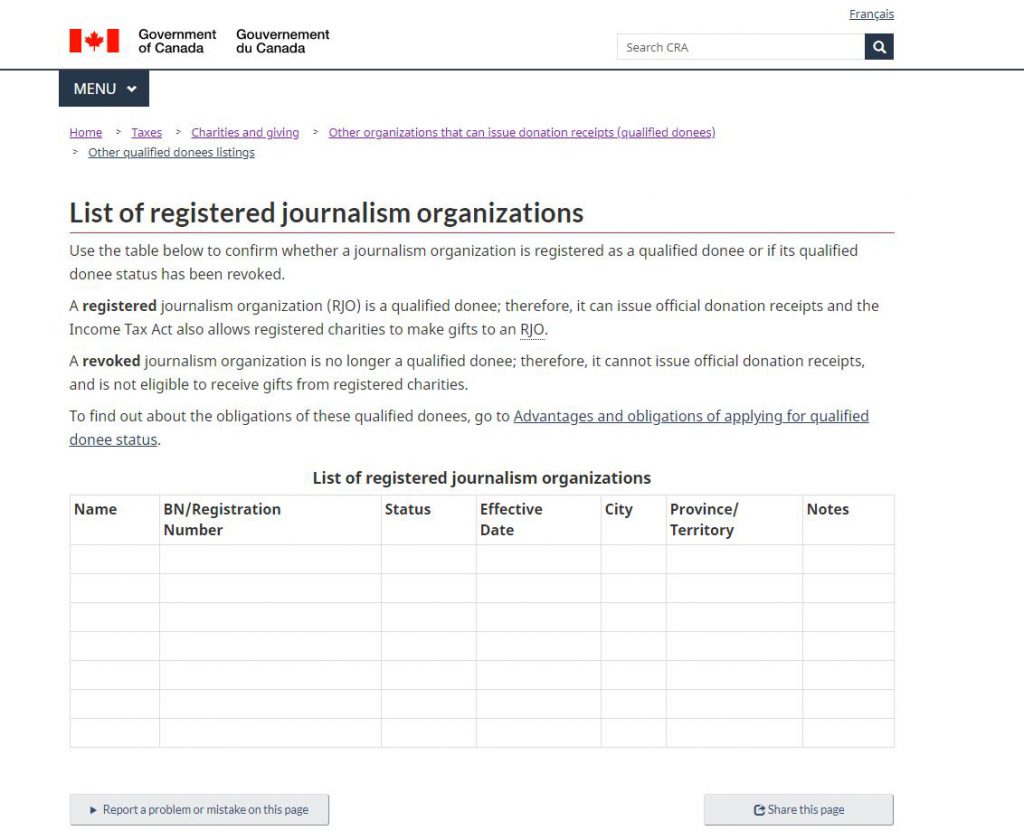The width and height of the screenshot is (1024, 840).
Task: Click Share this page button
Action: point(798,810)
